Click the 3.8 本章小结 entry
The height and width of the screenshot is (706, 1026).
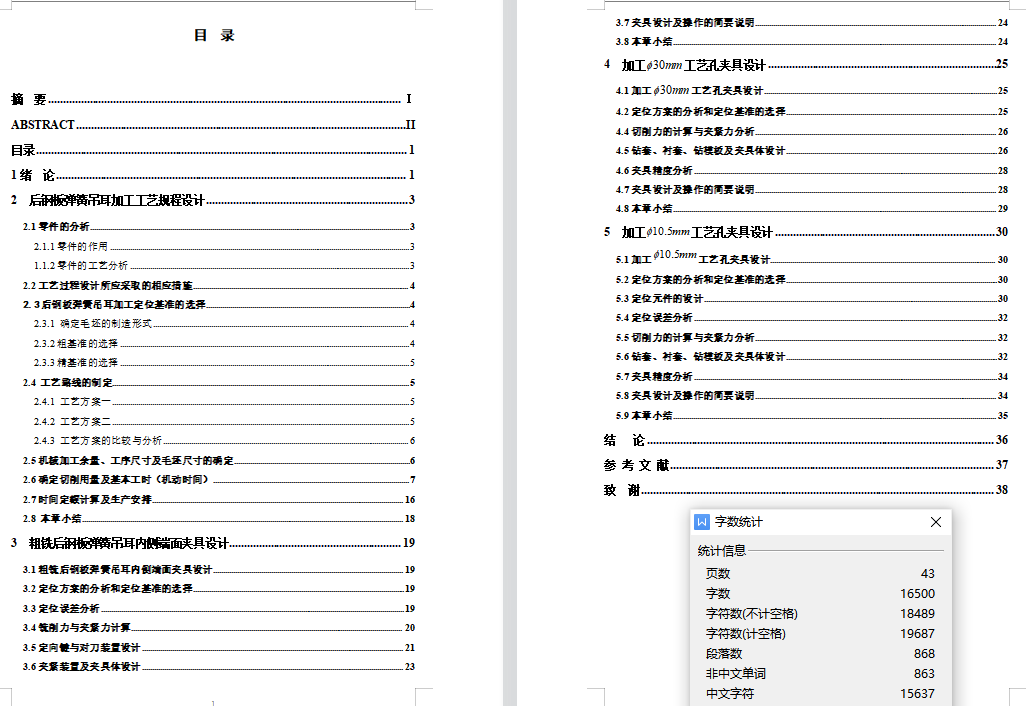pyautogui.click(x=811, y=41)
